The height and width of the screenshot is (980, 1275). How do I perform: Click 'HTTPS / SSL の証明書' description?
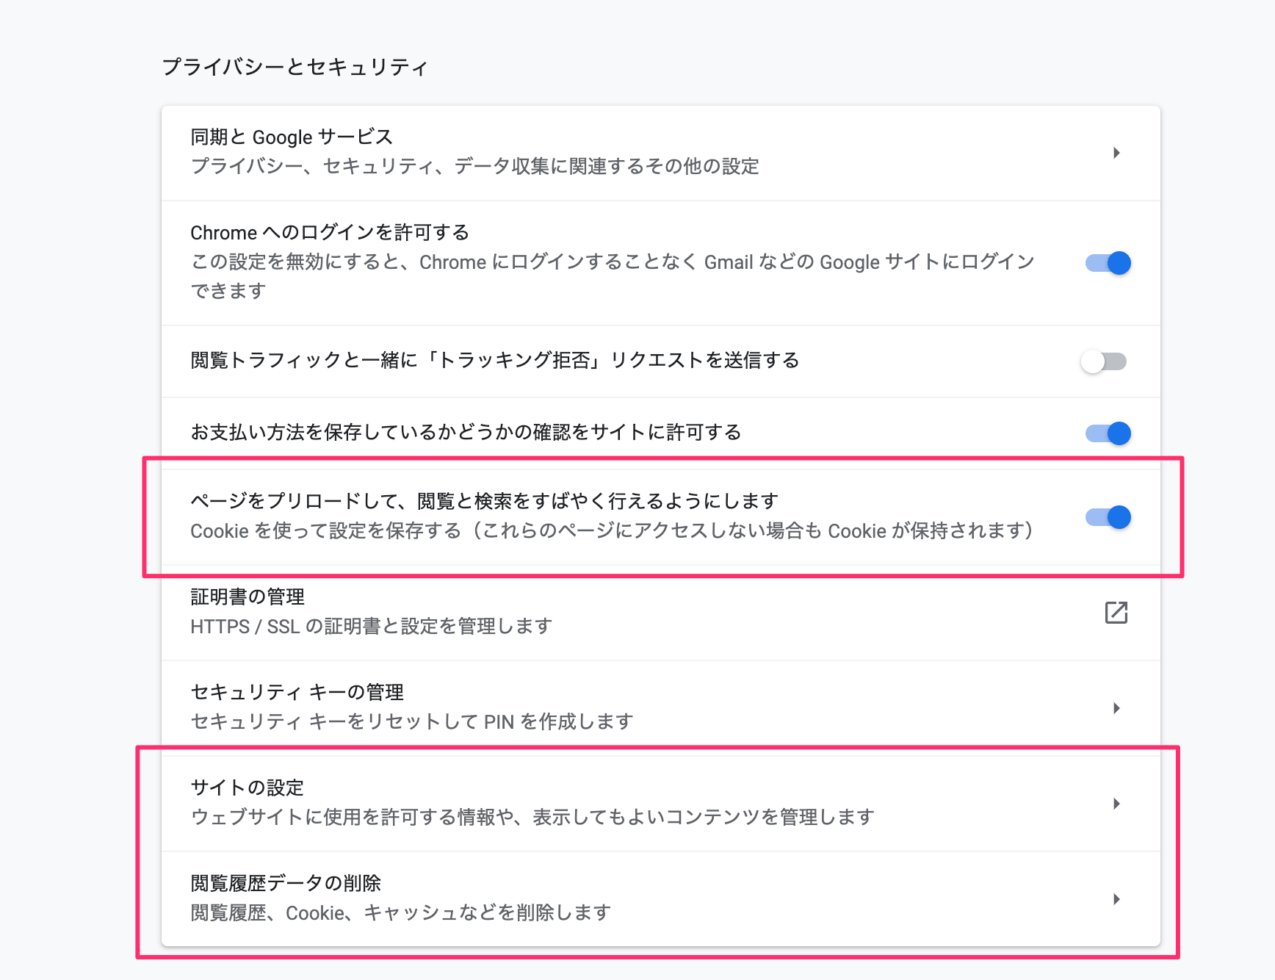point(371,626)
